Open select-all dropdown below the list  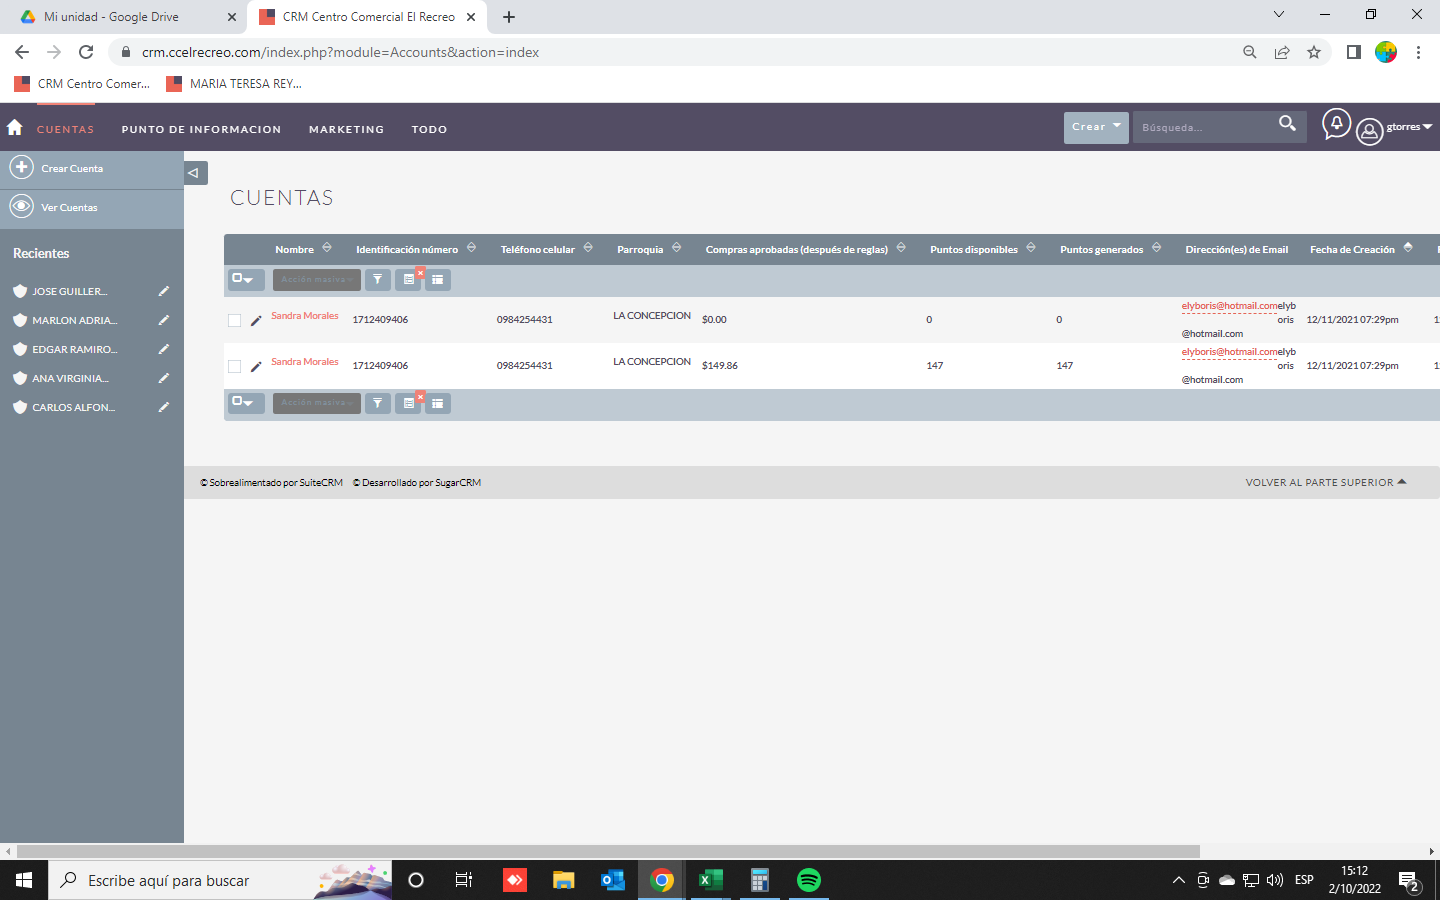point(246,403)
